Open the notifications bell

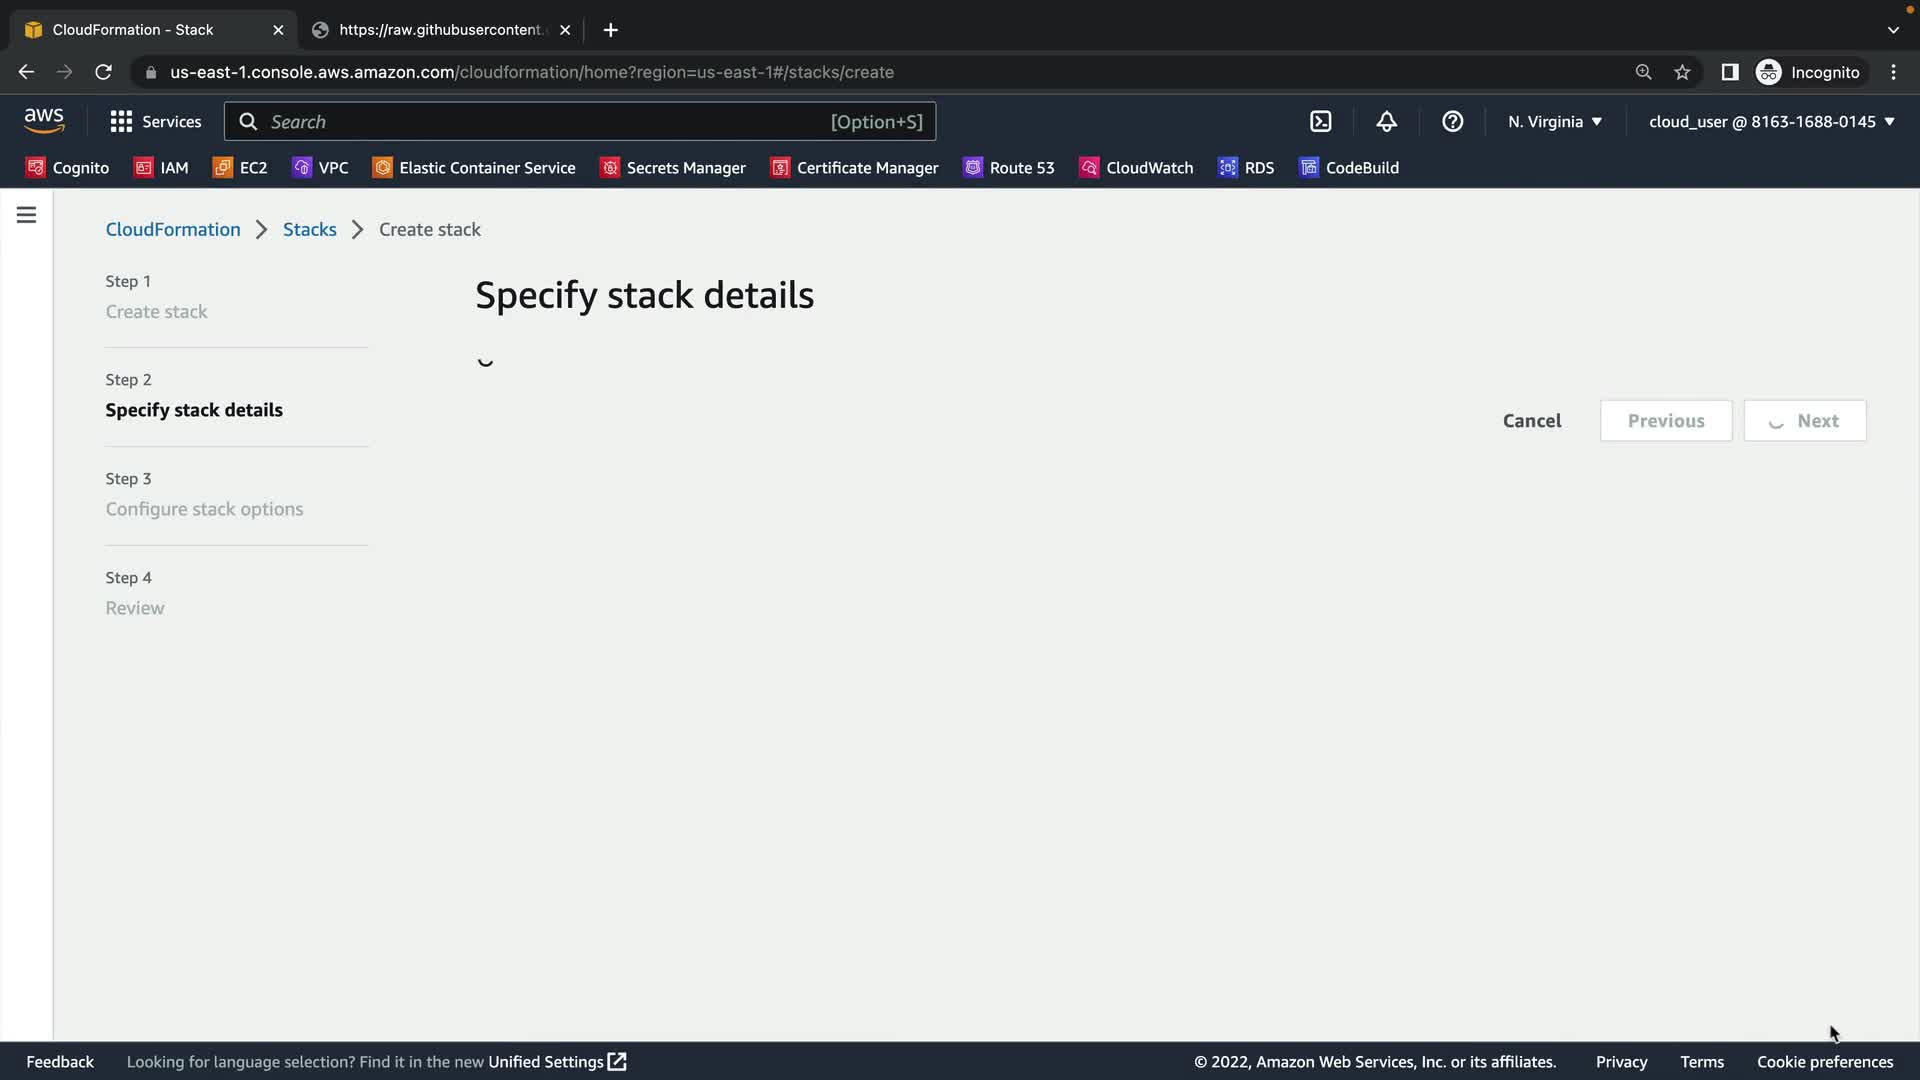1386,121
